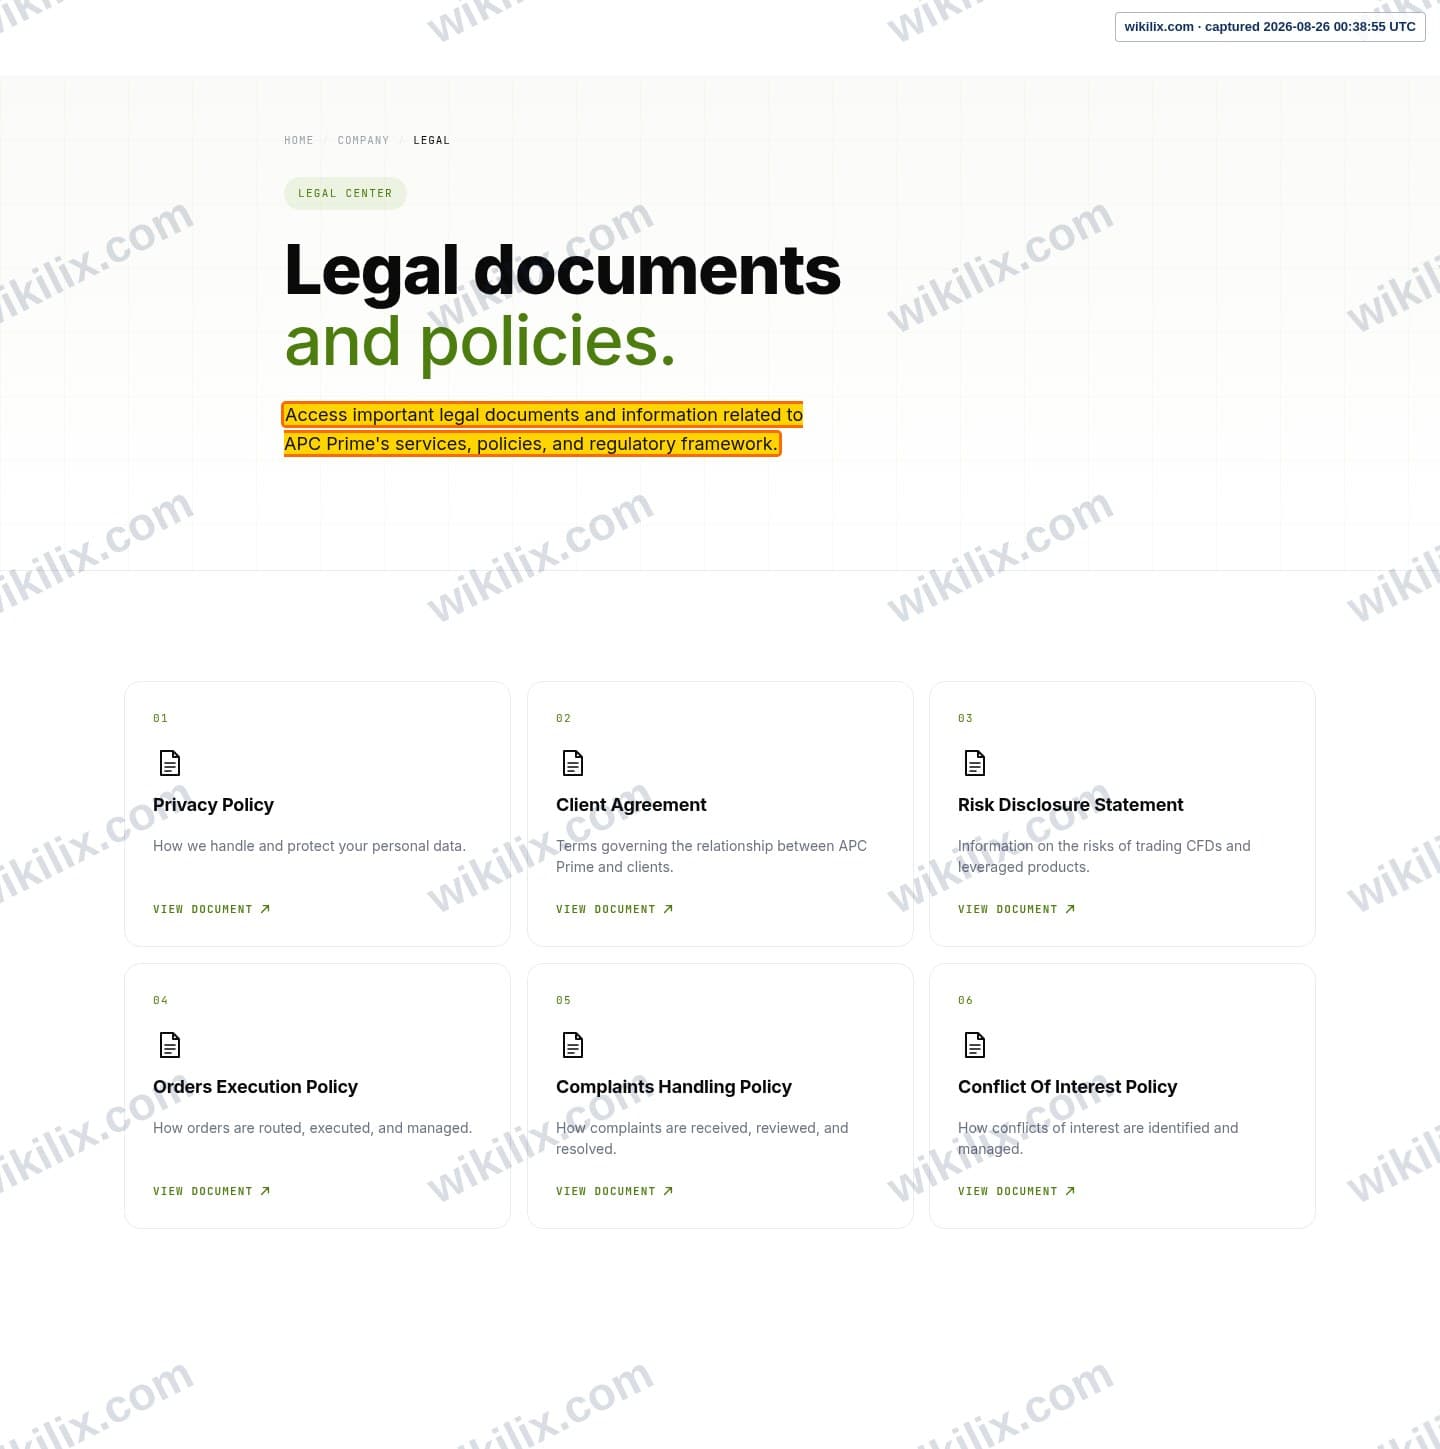Screen dimensions: 1440x1449
Task: Click 'How we handle and protect your personal data.'
Action: 309,846
